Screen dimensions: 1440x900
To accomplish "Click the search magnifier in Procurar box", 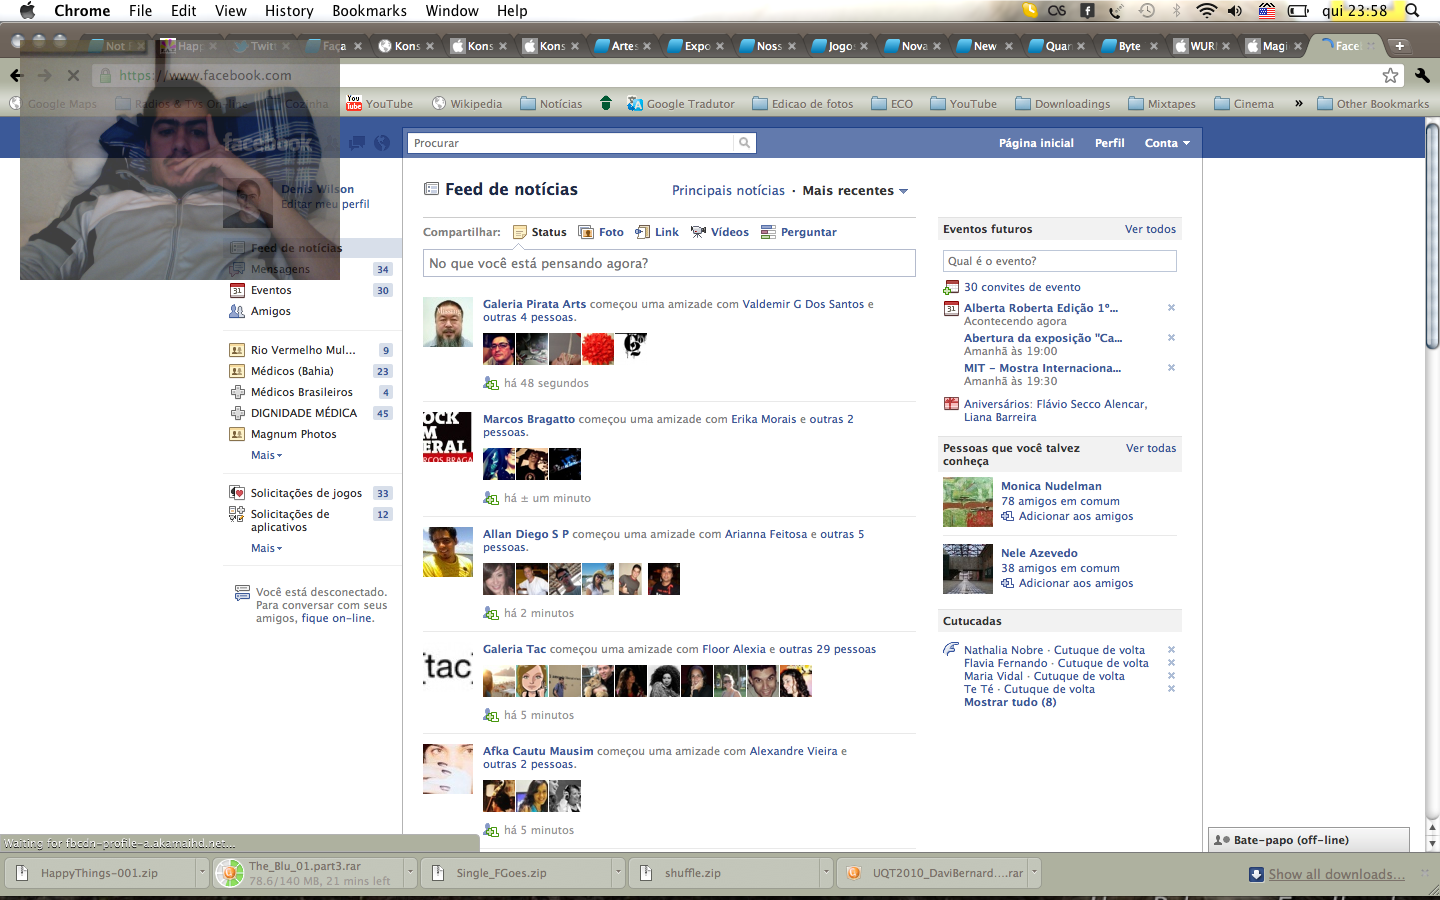I will [x=744, y=143].
